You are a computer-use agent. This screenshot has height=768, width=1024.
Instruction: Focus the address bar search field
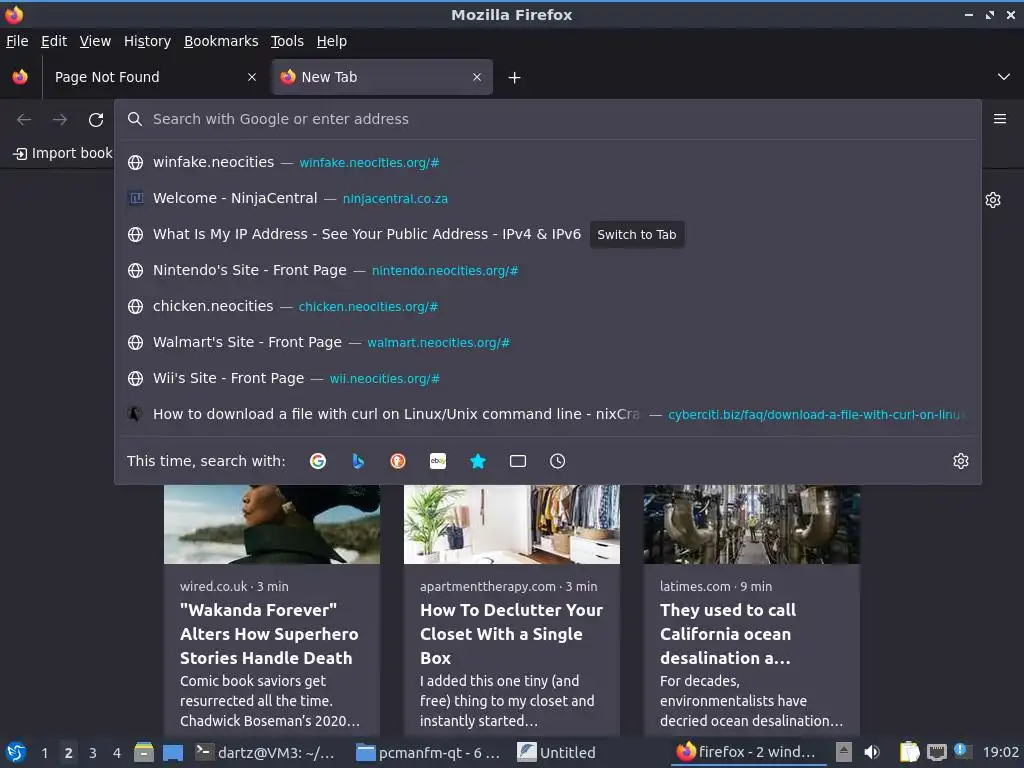[547, 119]
